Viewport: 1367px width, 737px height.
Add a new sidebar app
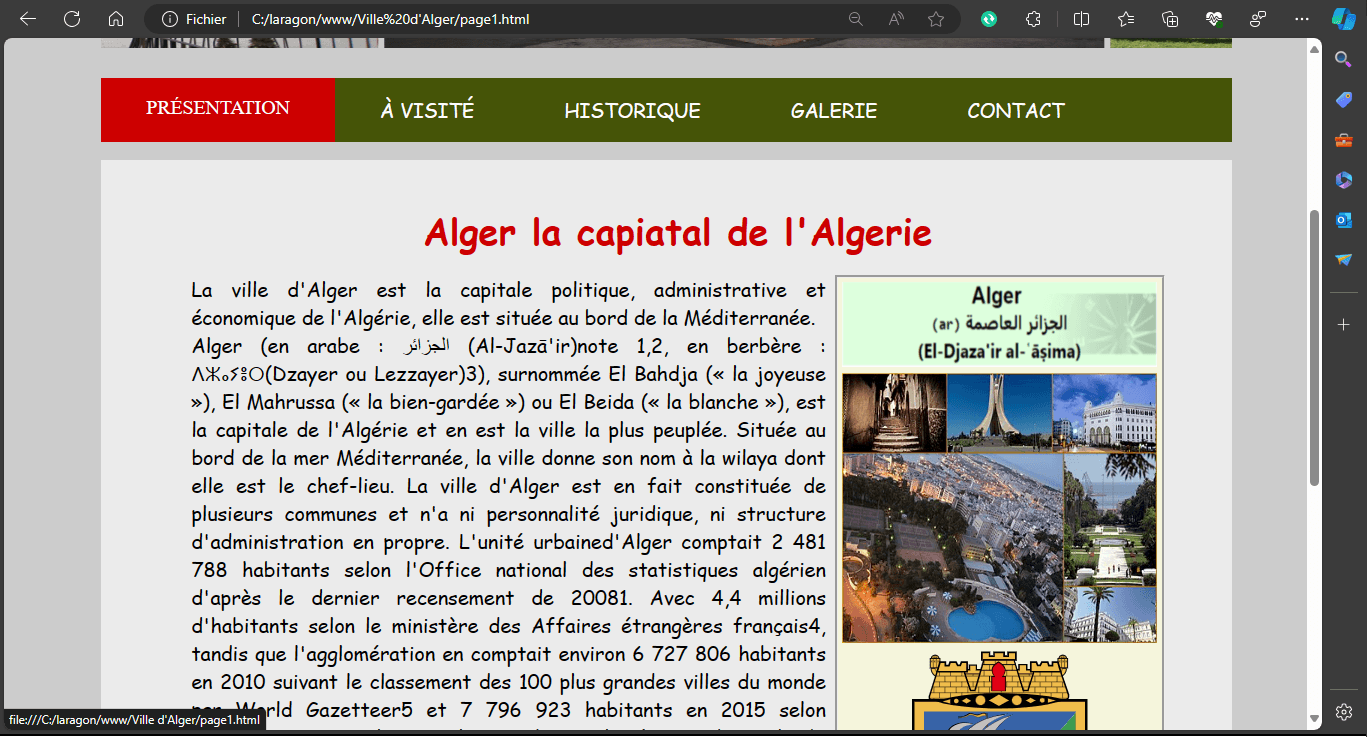coord(1343,325)
